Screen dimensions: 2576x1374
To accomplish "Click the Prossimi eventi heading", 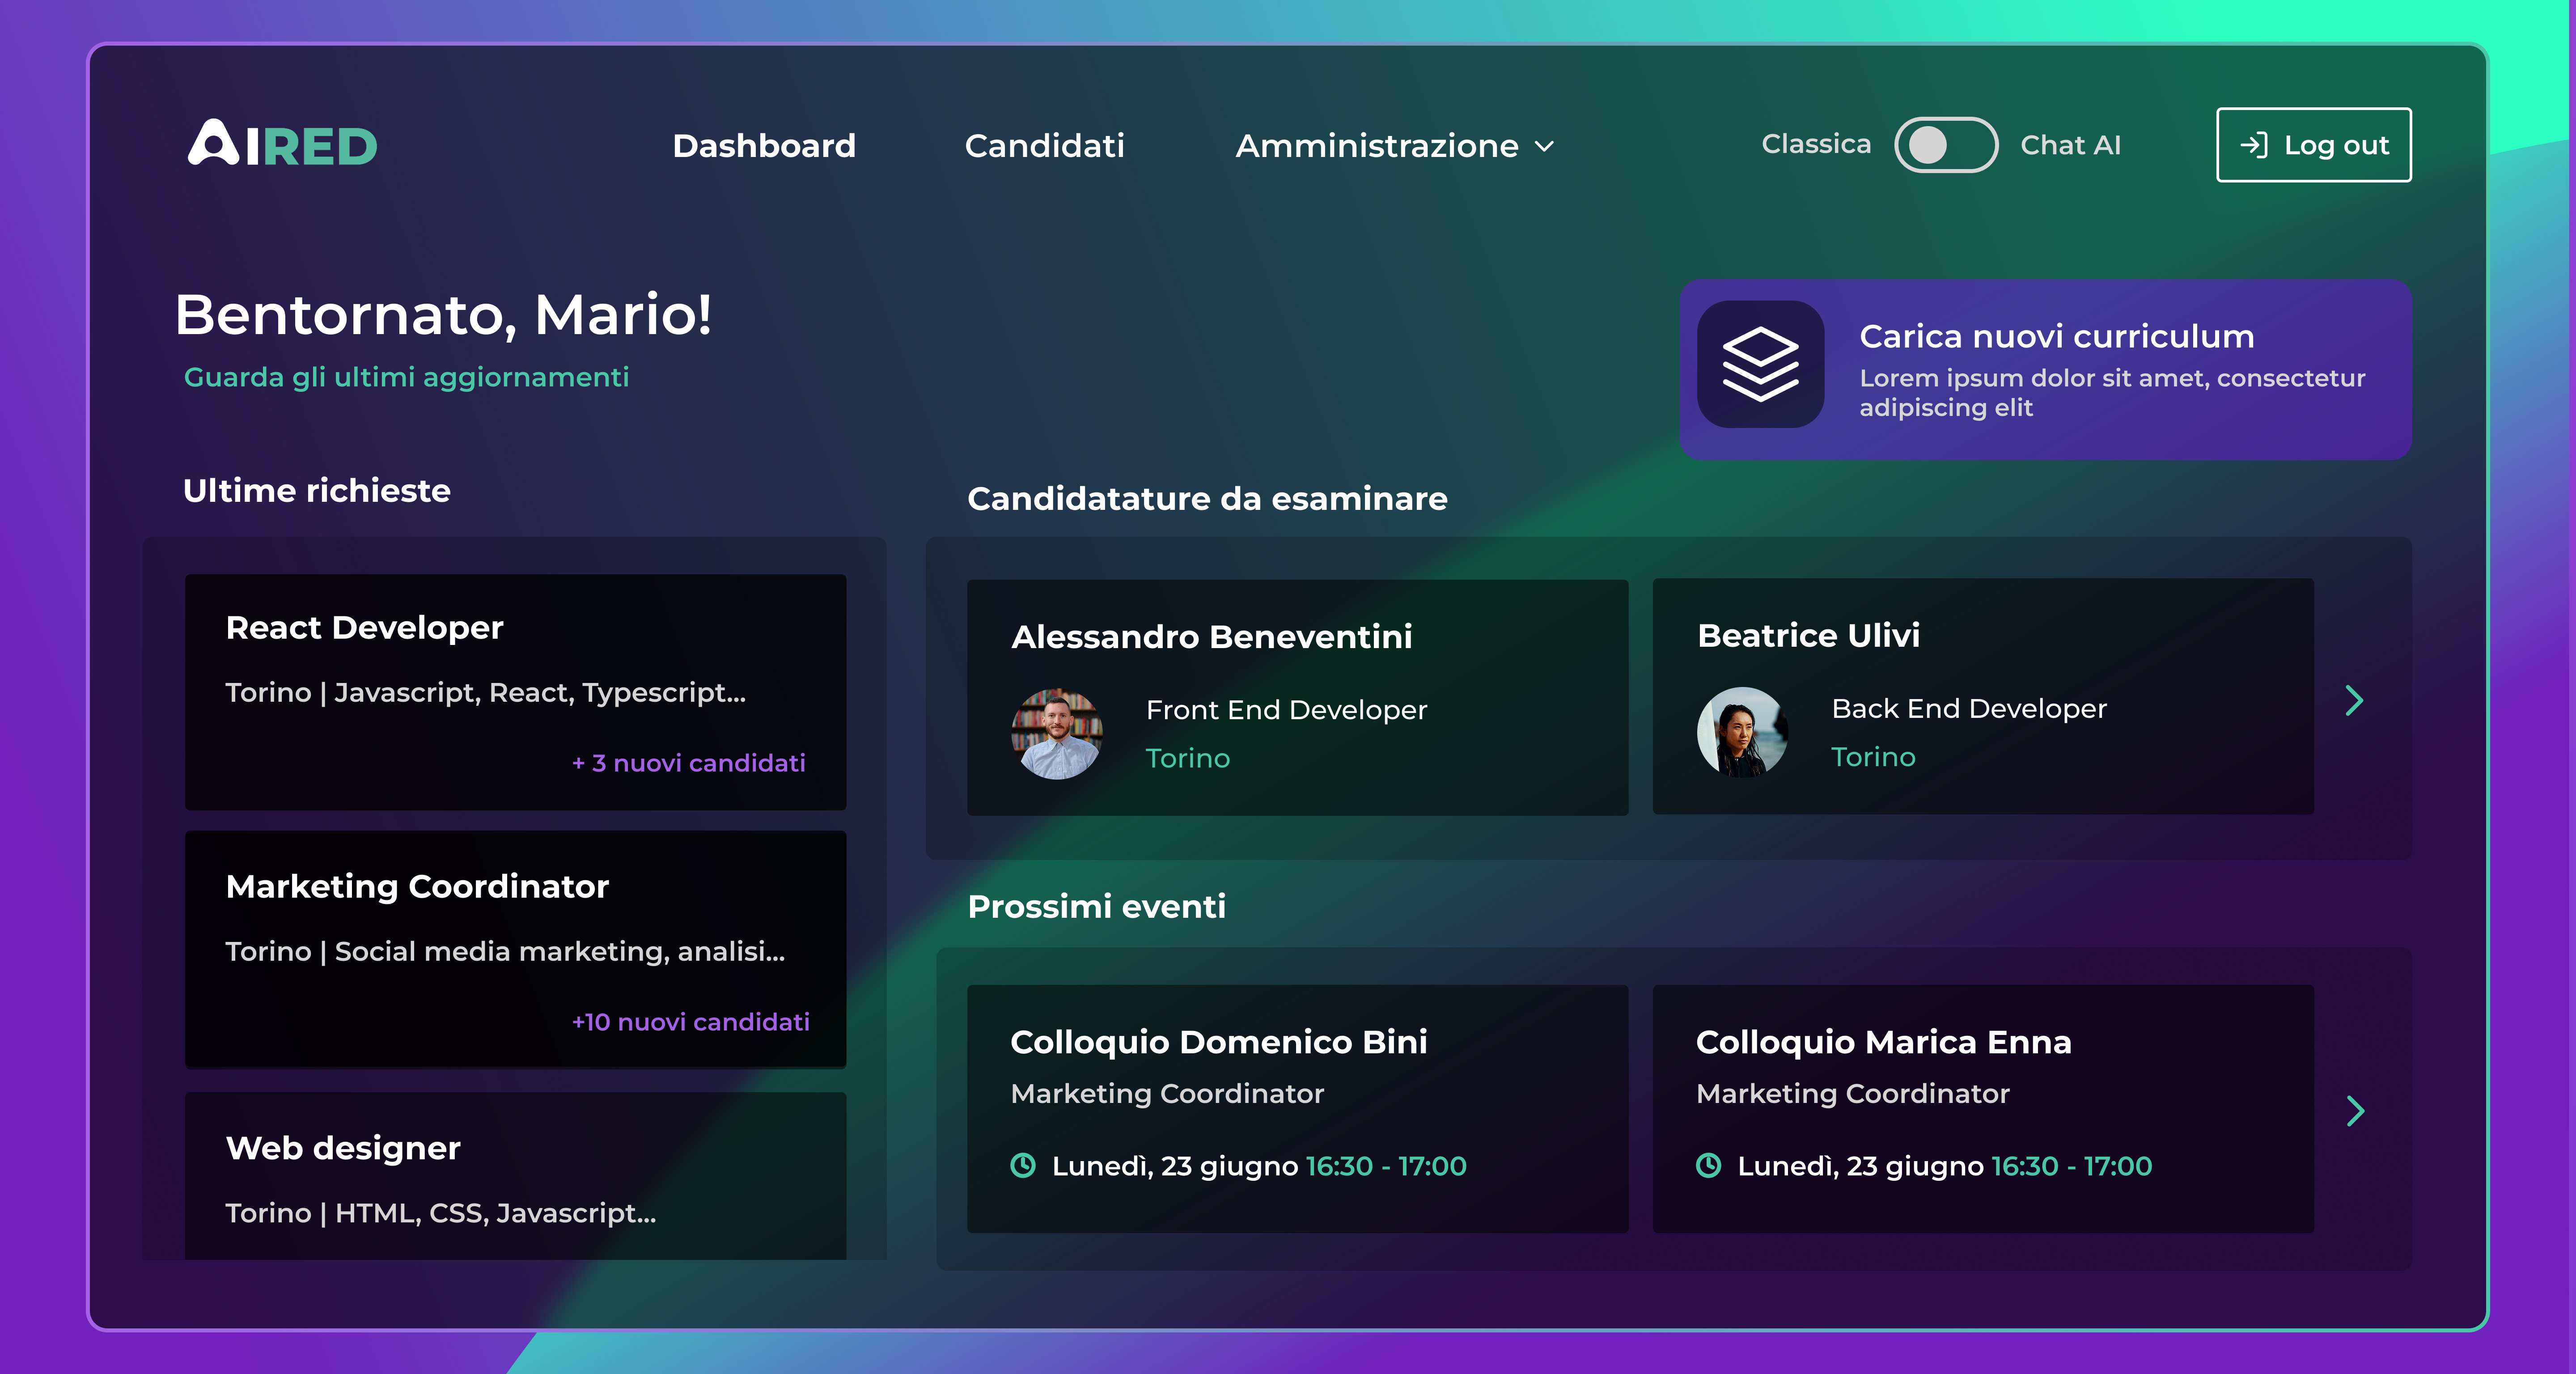I will click(x=1097, y=906).
